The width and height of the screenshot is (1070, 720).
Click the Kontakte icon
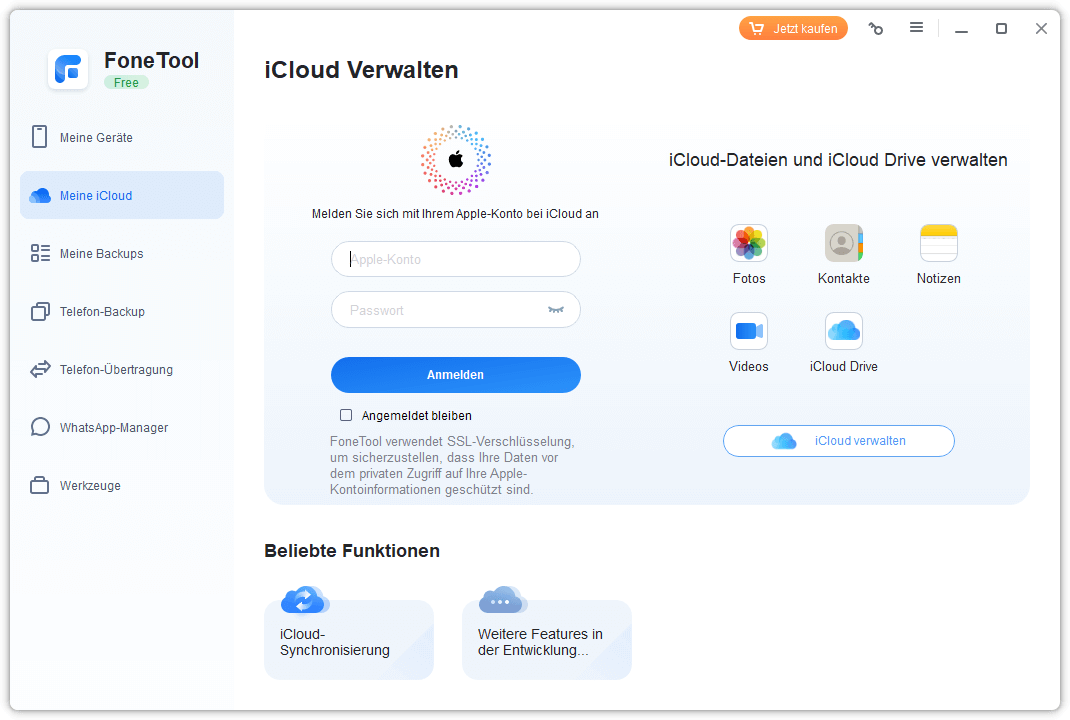[843, 243]
